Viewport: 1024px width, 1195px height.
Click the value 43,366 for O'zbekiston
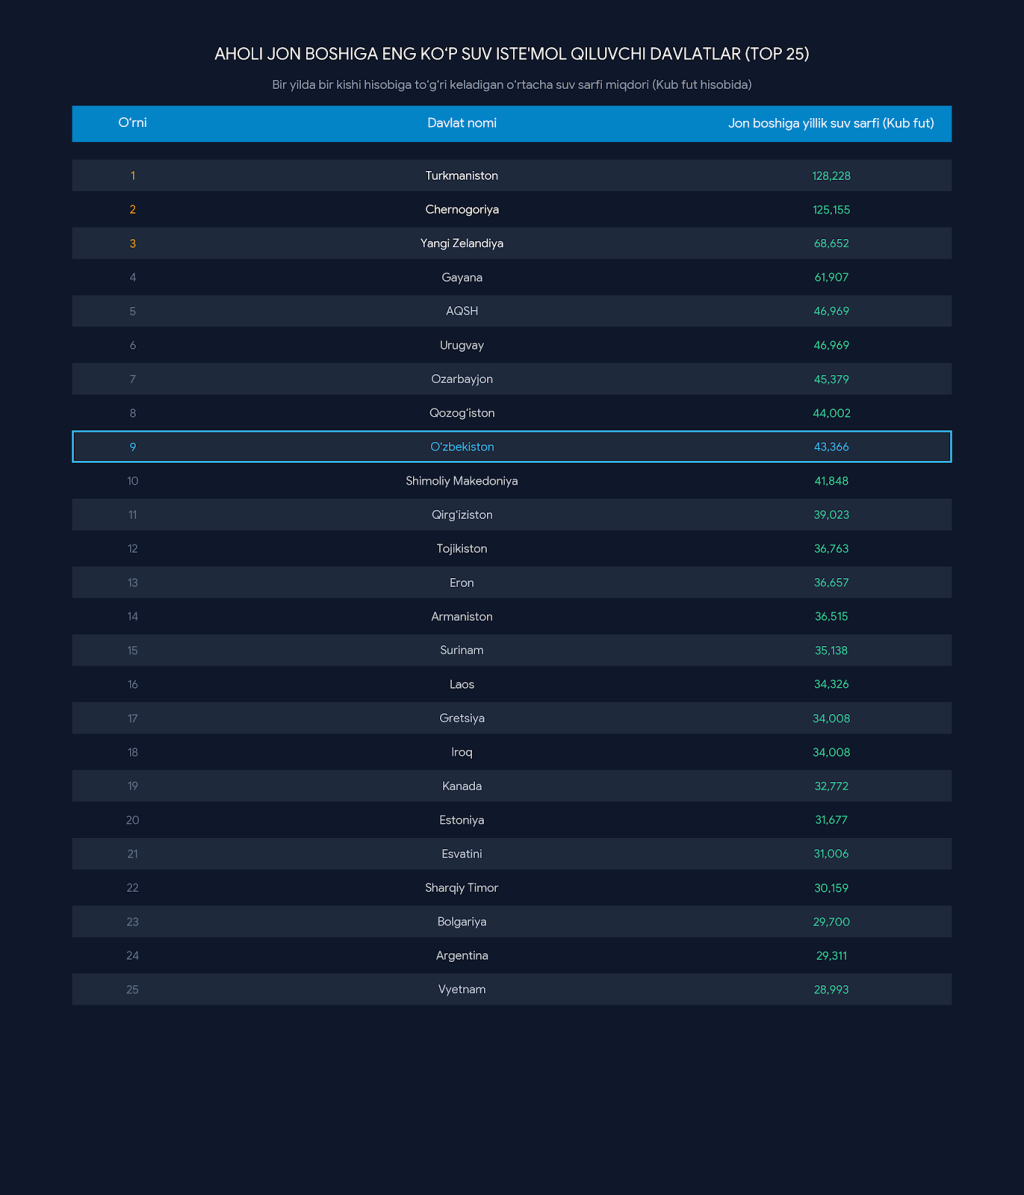(x=830, y=447)
